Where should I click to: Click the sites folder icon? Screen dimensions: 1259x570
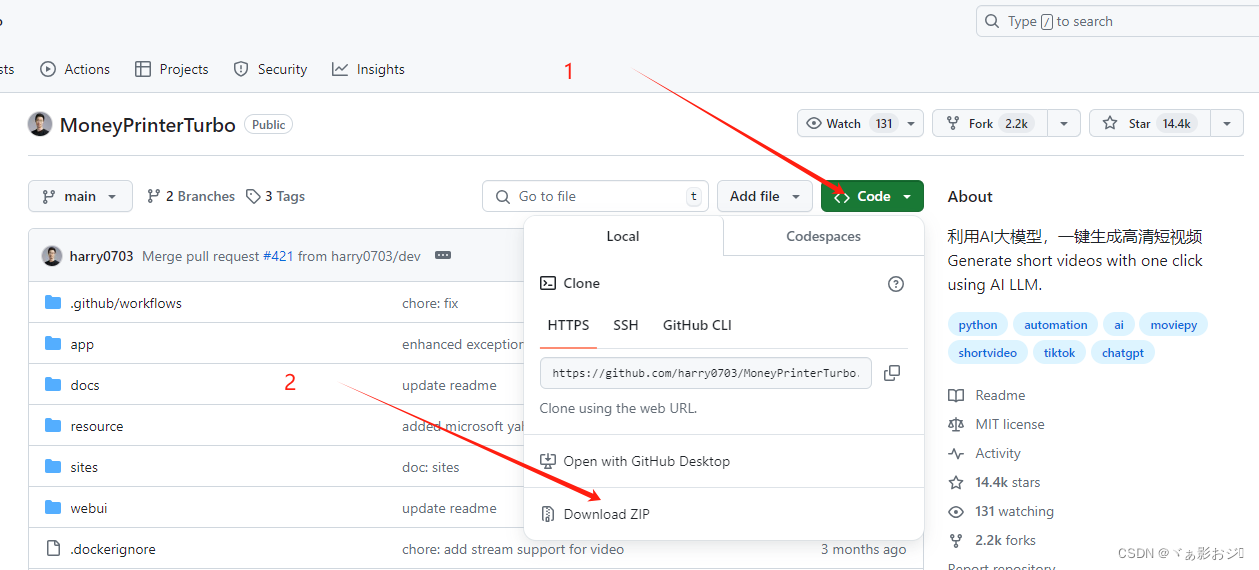pyautogui.click(x=53, y=467)
